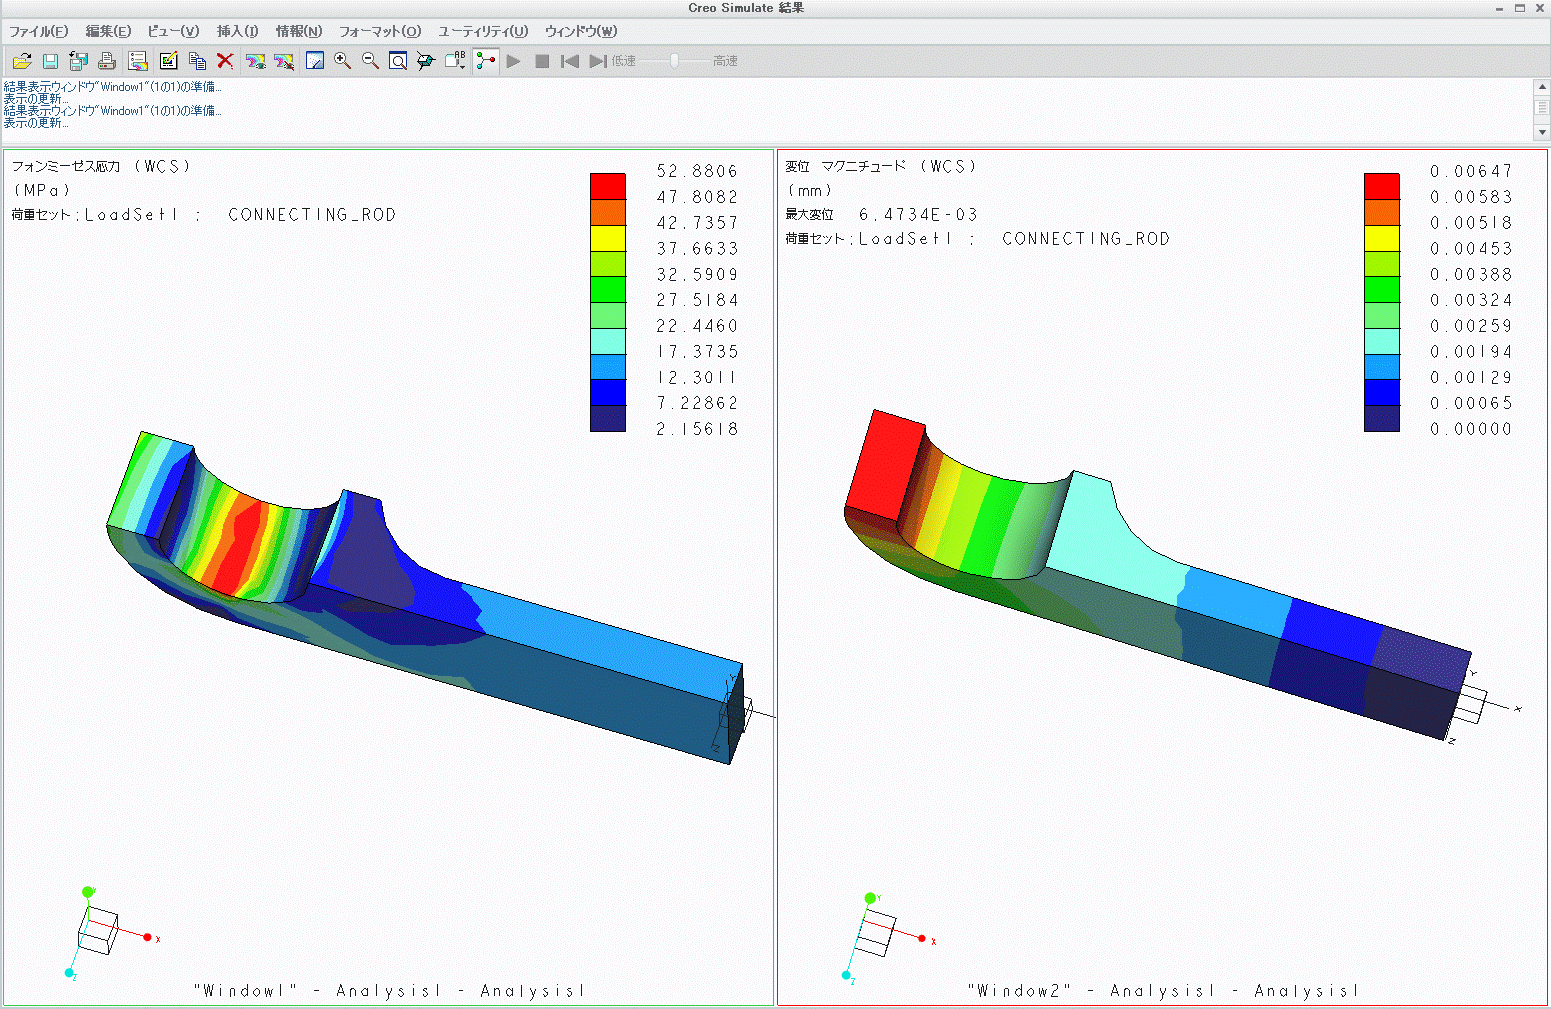Click the 最大変位 6.4734E-03 label
This screenshot has height=1009, width=1551.
click(x=881, y=214)
